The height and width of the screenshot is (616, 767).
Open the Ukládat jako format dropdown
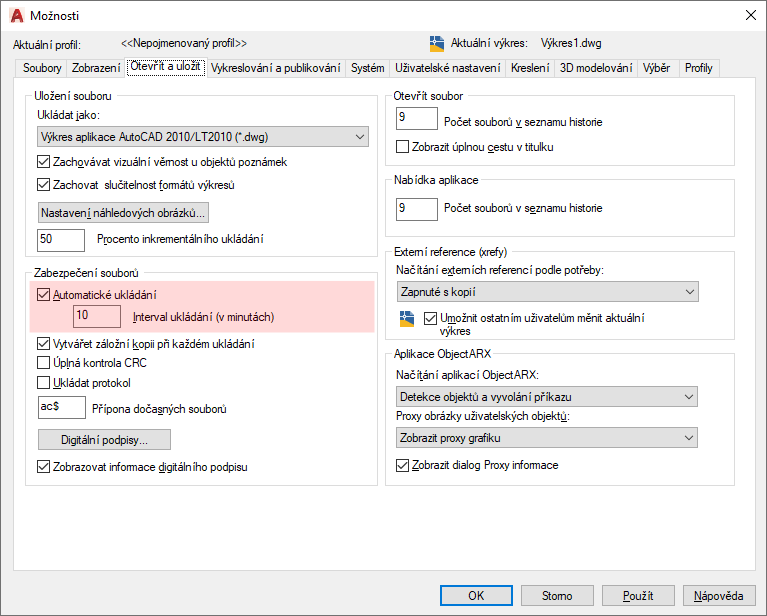click(203, 137)
